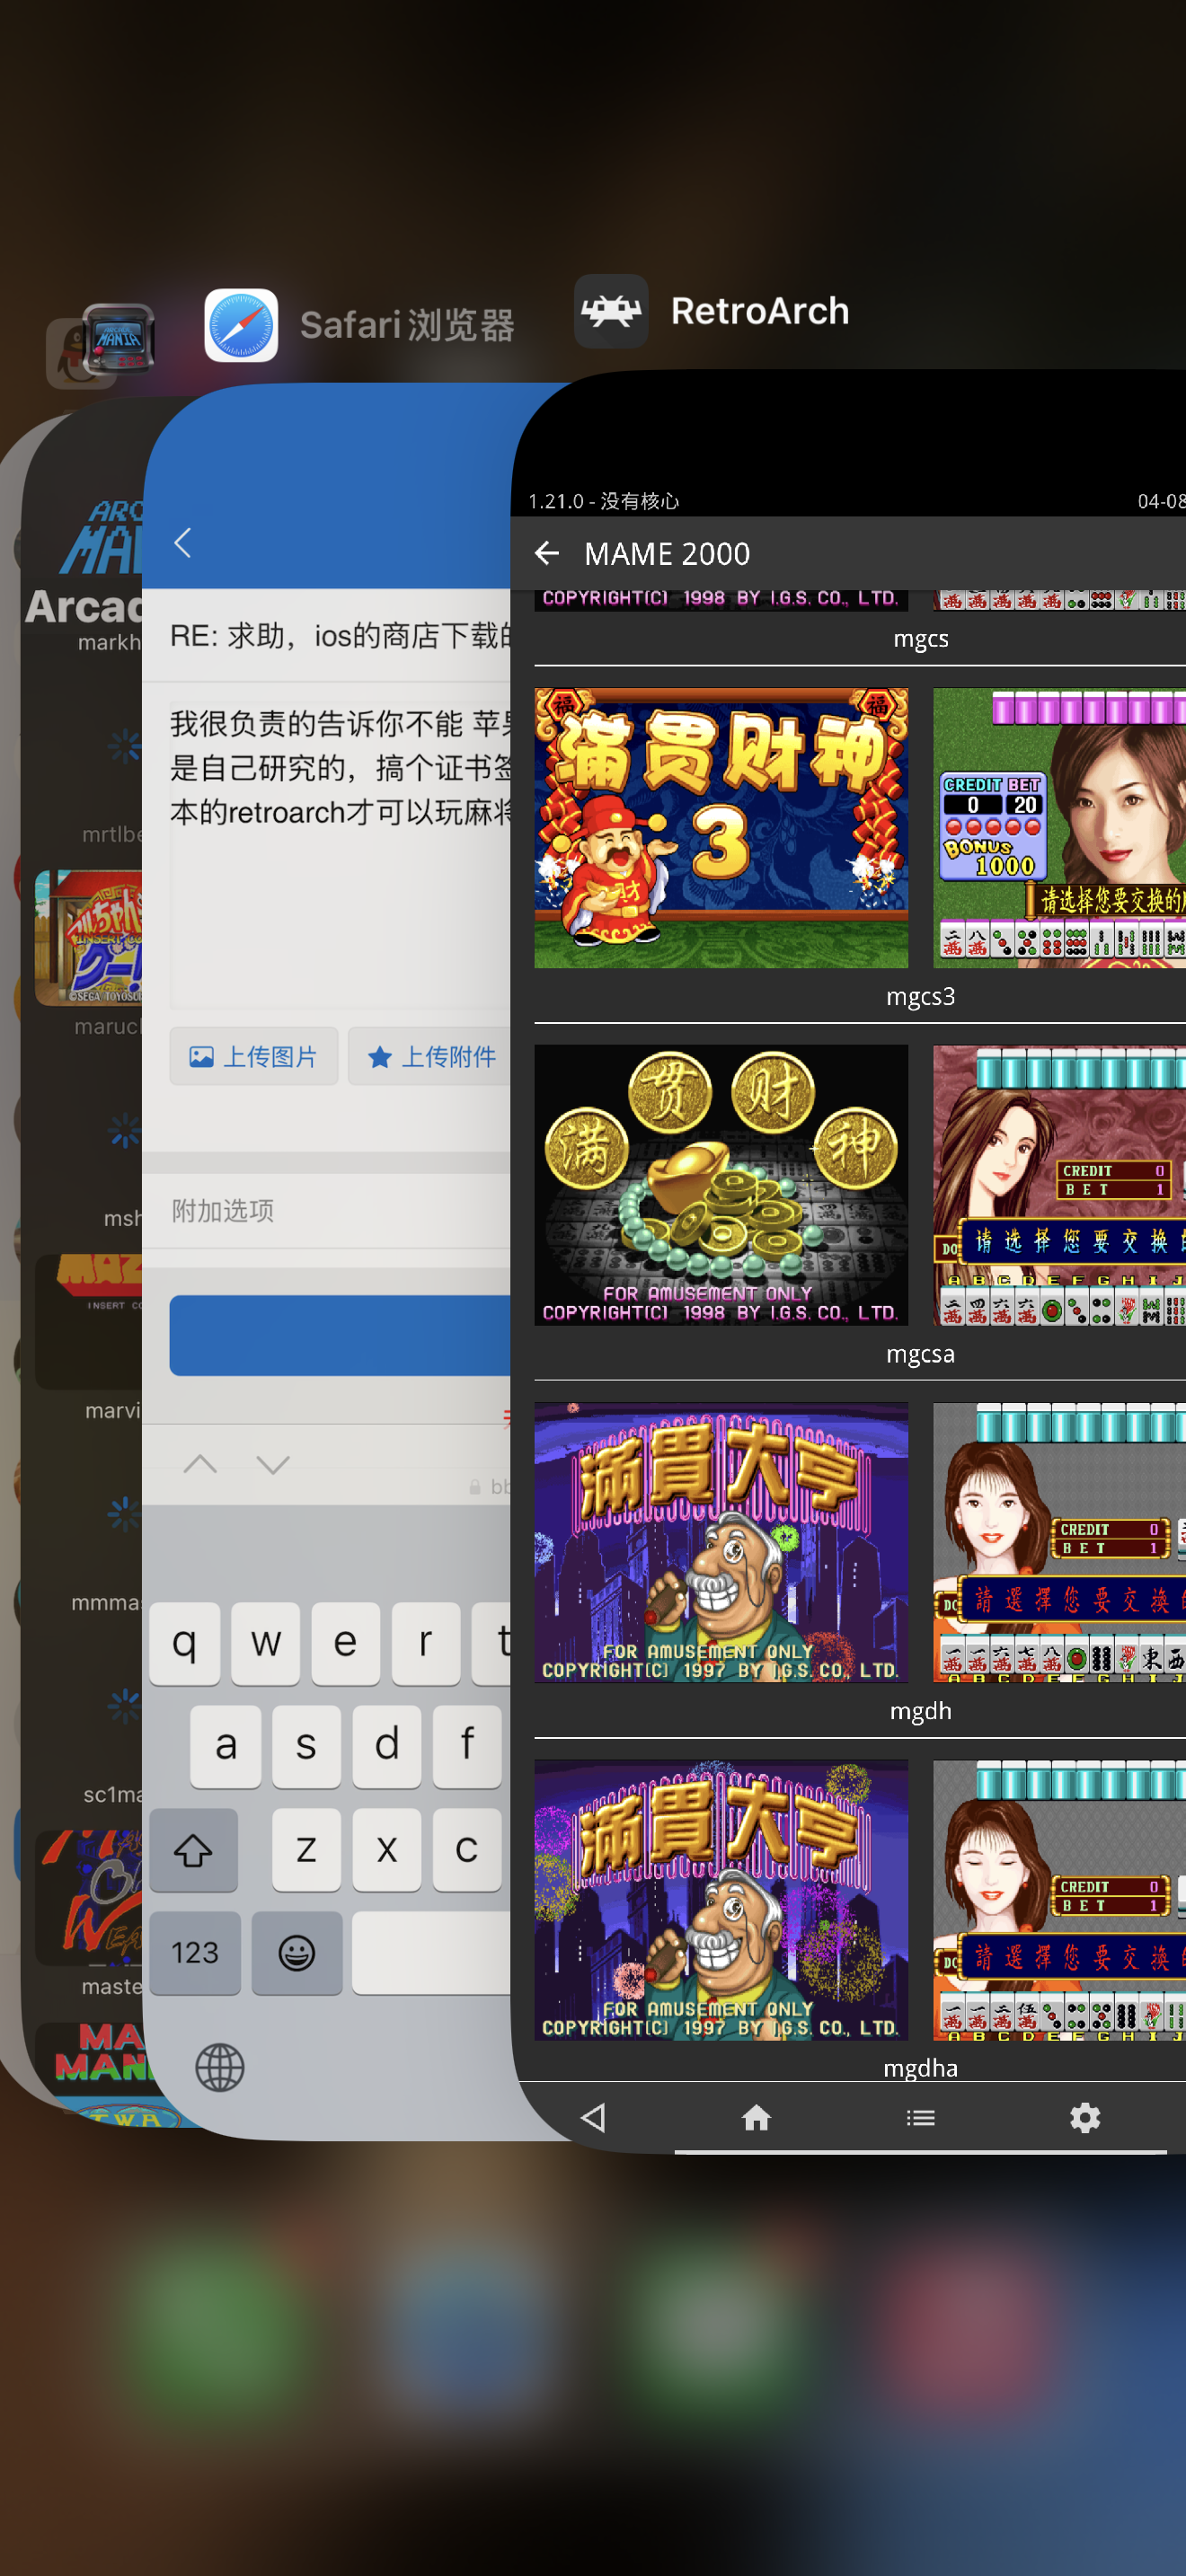This screenshot has width=1186, height=2576.
Task: Select RetroArch app label in switcher
Action: [760, 311]
